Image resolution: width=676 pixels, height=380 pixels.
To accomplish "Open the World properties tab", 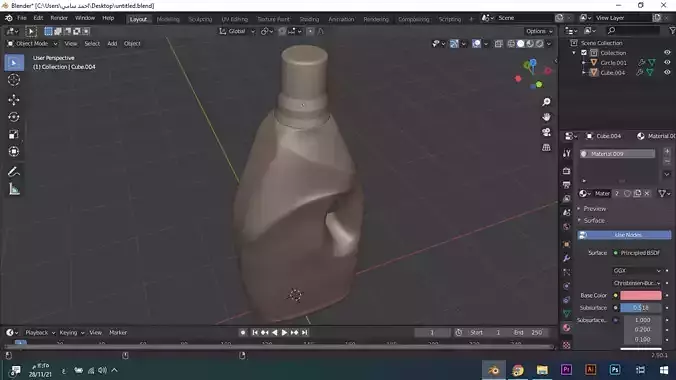I will point(566,226).
